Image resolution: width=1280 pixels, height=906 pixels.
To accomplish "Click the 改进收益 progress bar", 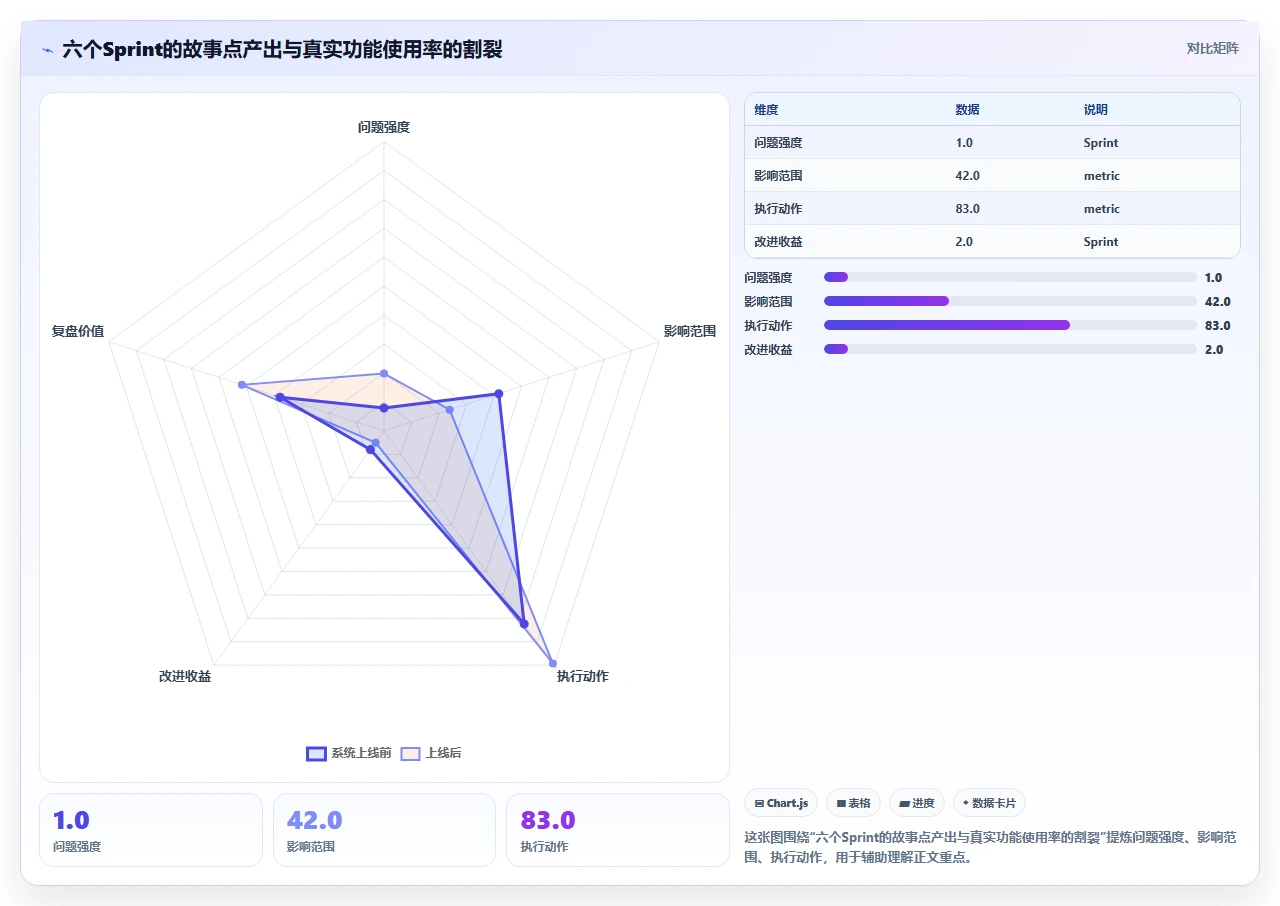I will (1010, 349).
